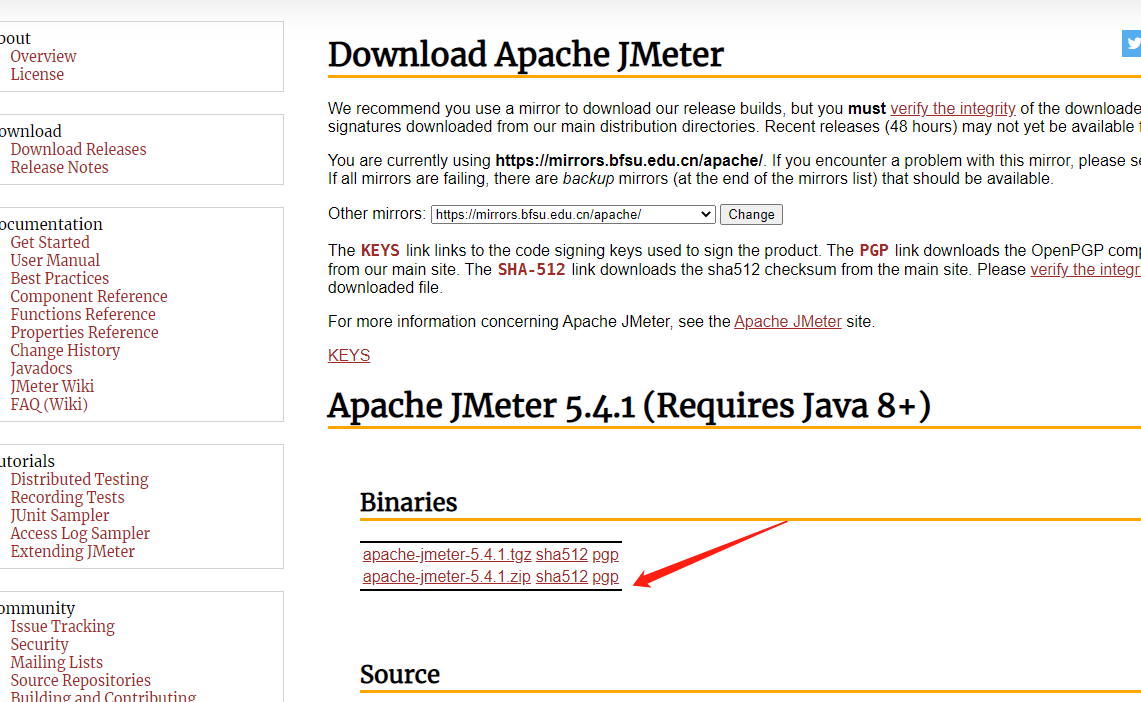Click the Change mirror button
Screen dimensions: 1141x702
[751, 215]
